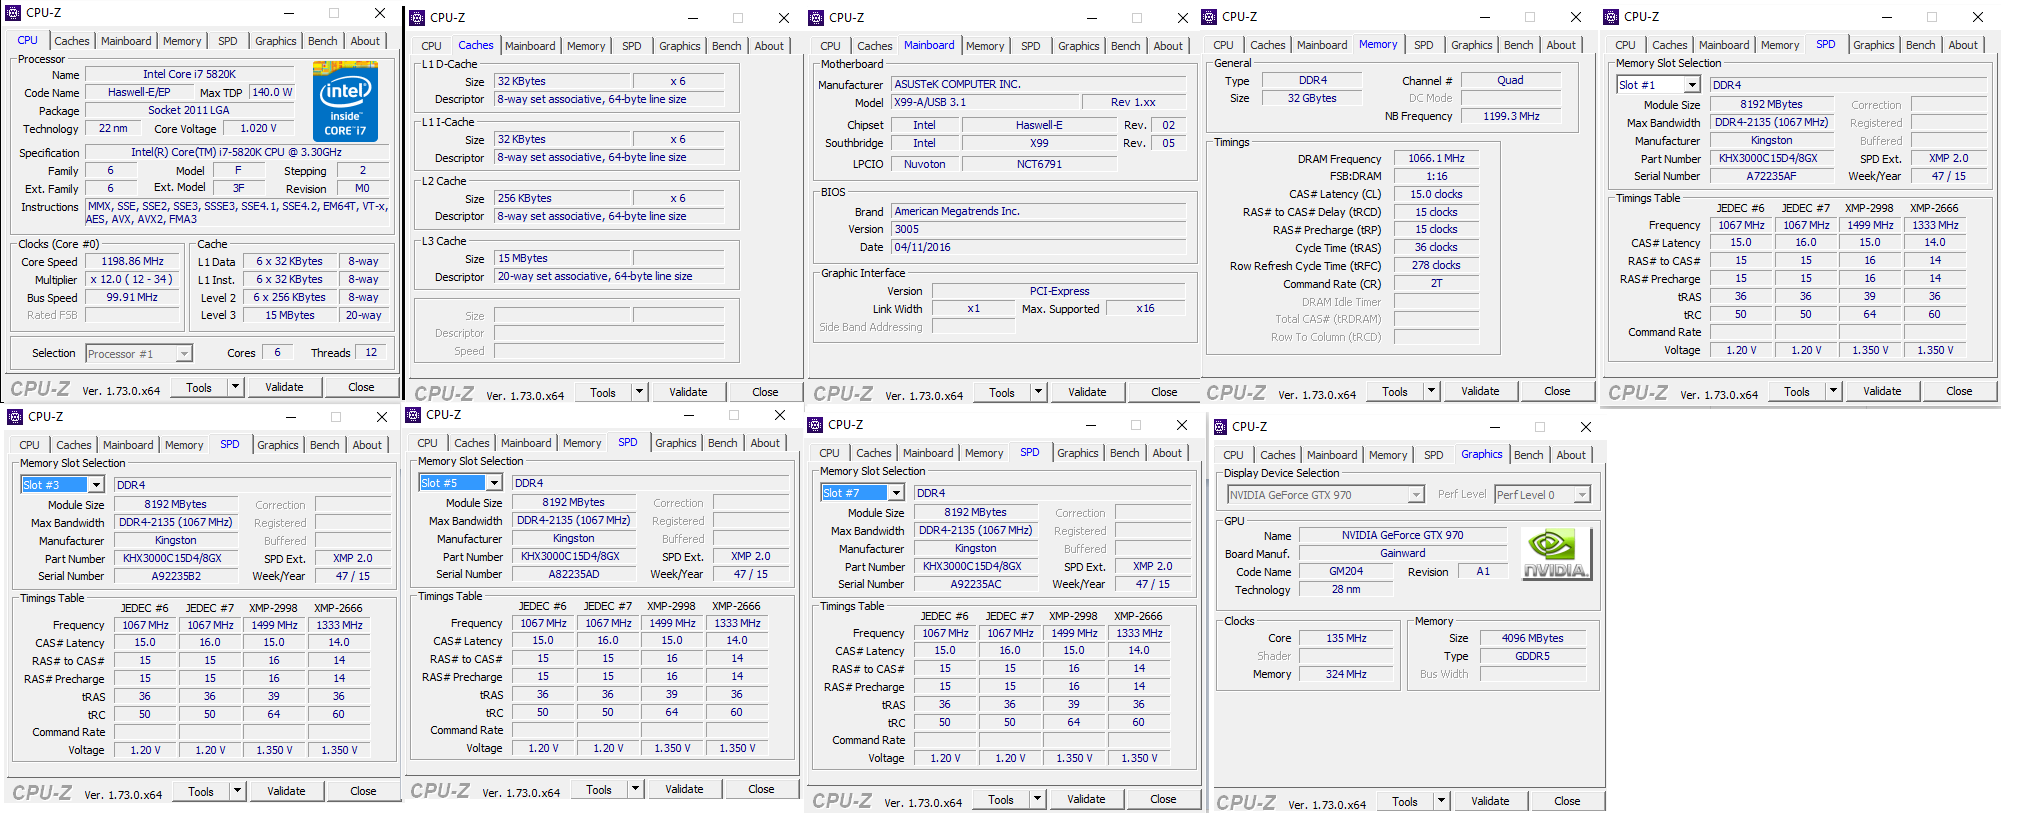Click the X99-A/USB 3.1 model field
The image size is (2022, 818).
(x=985, y=102)
